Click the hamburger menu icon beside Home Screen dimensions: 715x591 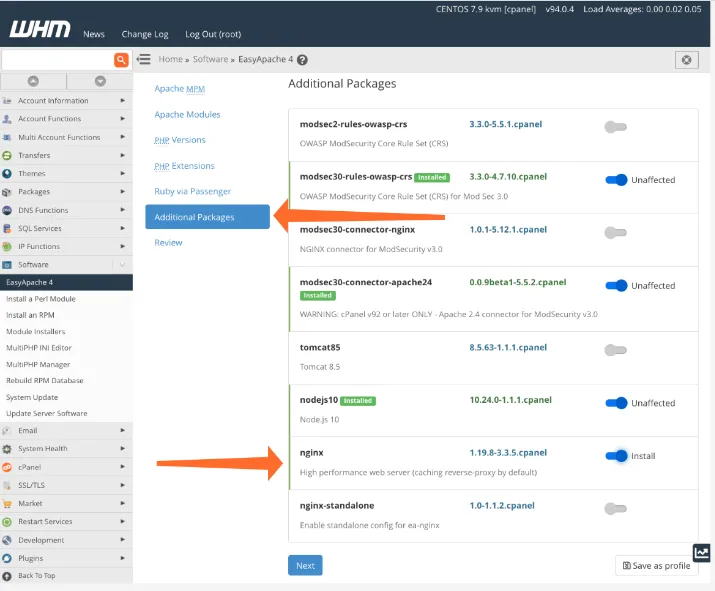tap(144, 60)
